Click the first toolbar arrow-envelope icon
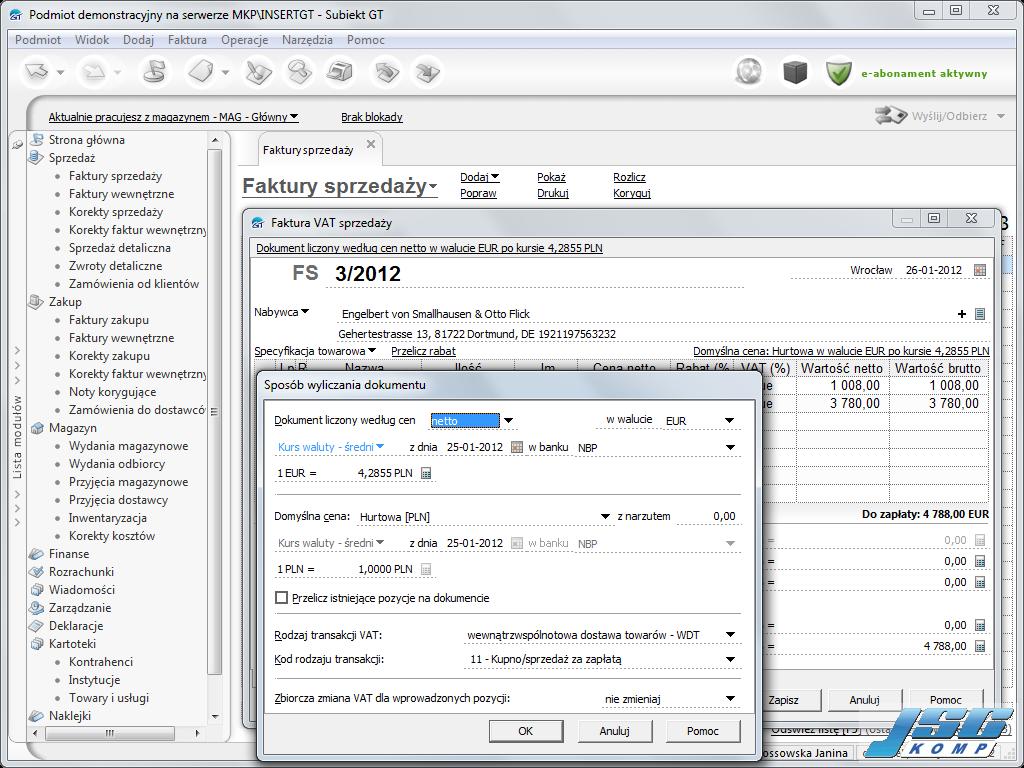 (x=37, y=72)
